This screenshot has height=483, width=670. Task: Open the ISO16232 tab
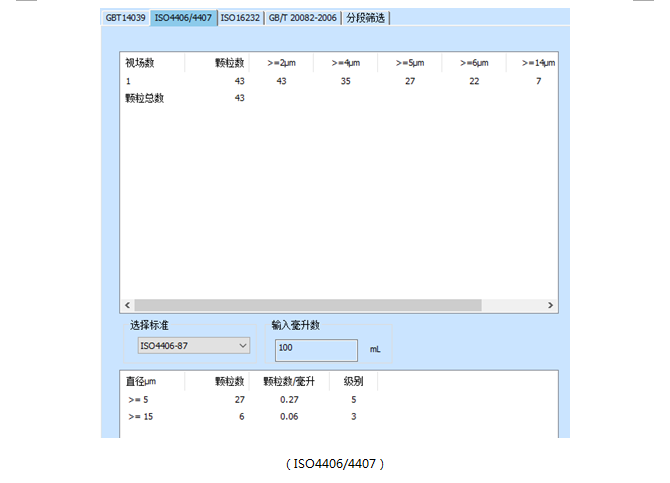[x=240, y=18]
